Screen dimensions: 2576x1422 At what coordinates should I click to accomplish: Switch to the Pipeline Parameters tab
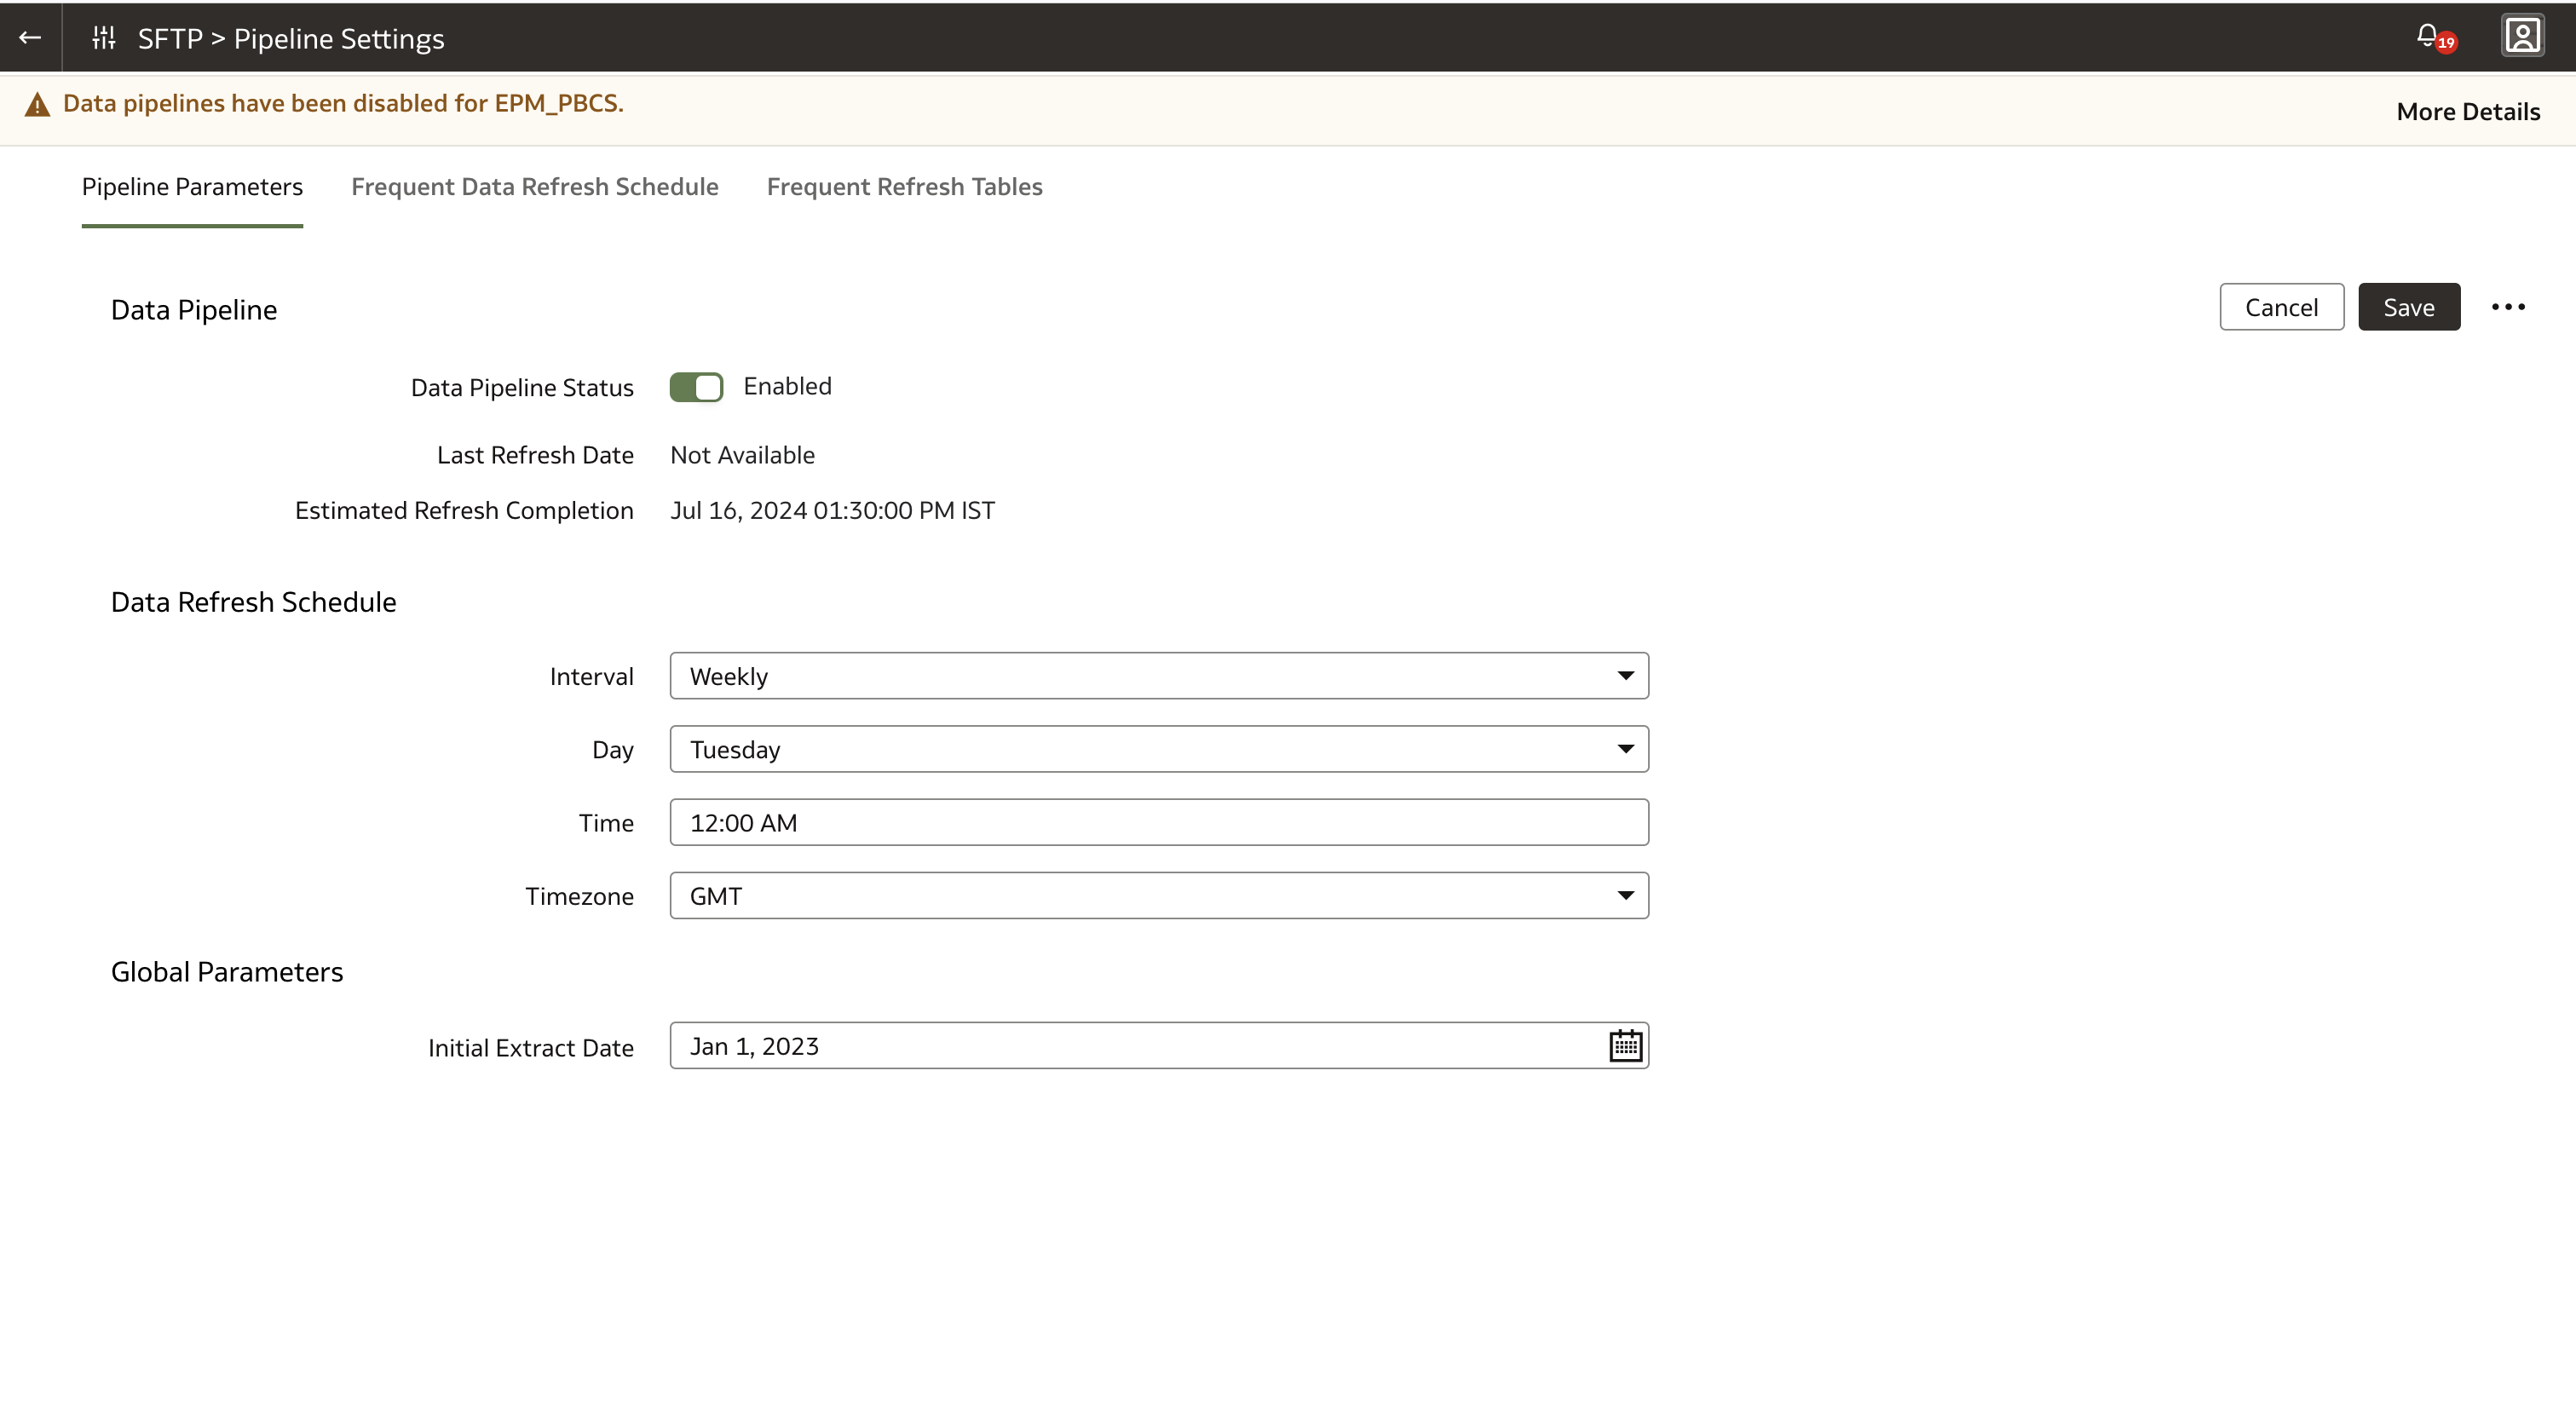192,187
